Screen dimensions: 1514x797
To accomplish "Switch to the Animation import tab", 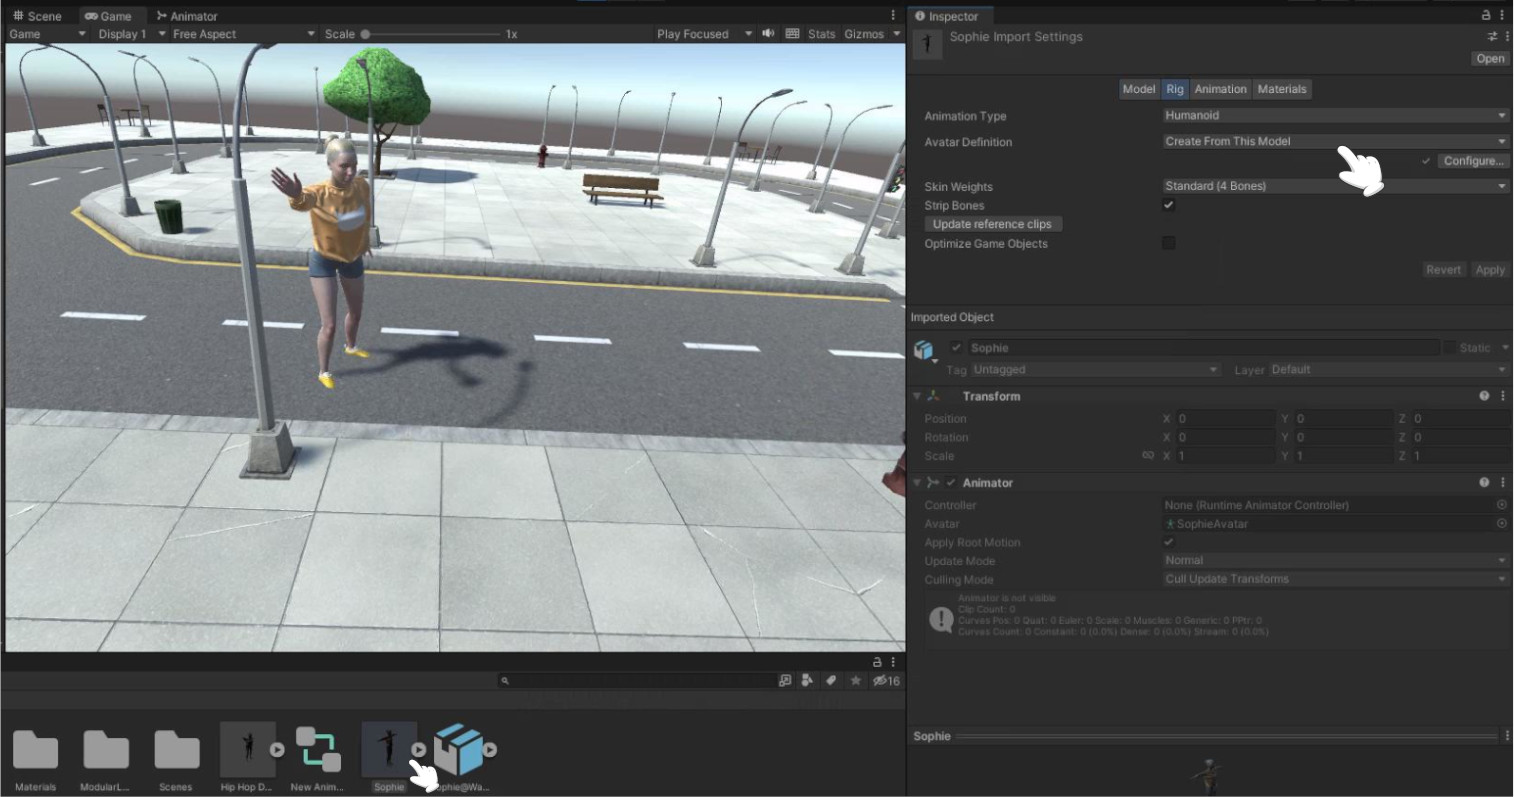I will [x=1220, y=89].
